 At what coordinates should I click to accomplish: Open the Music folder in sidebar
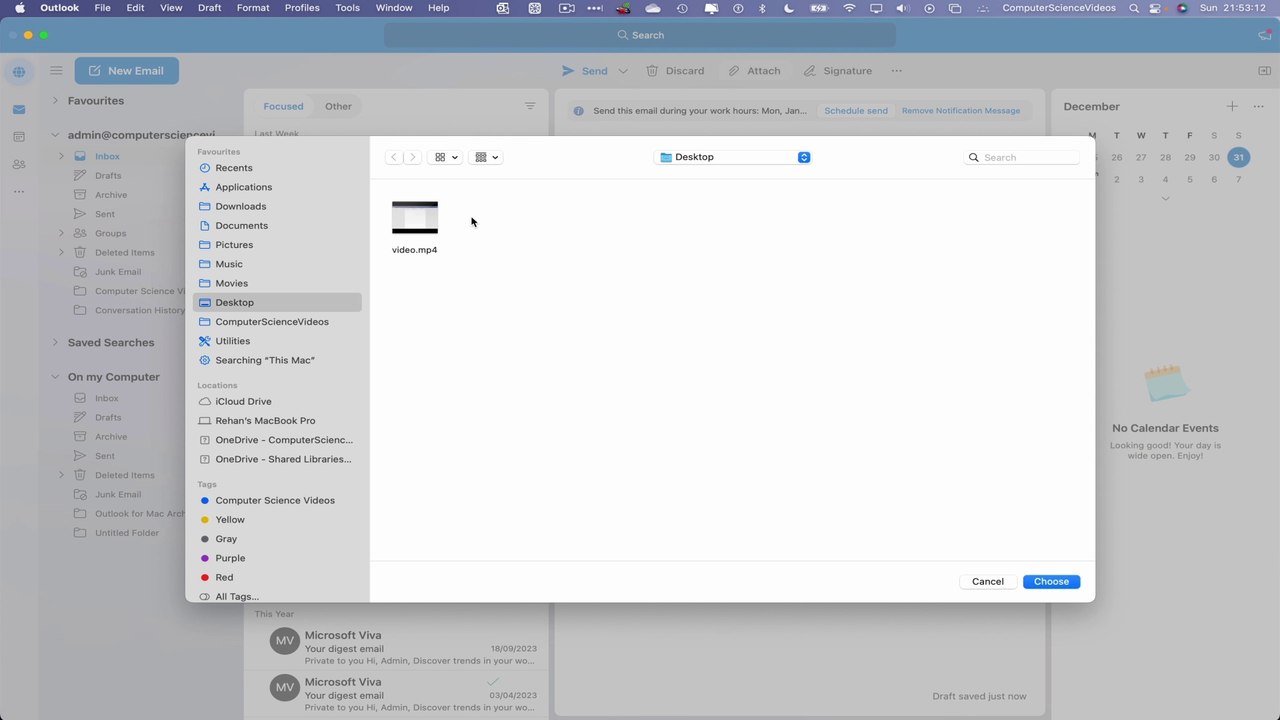277,264
